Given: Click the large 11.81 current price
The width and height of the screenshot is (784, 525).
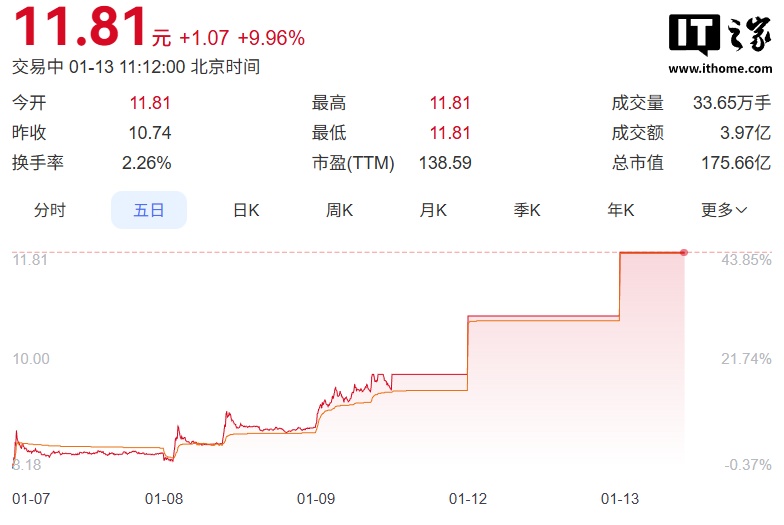Looking at the screenshot, I should coord(80,28).
